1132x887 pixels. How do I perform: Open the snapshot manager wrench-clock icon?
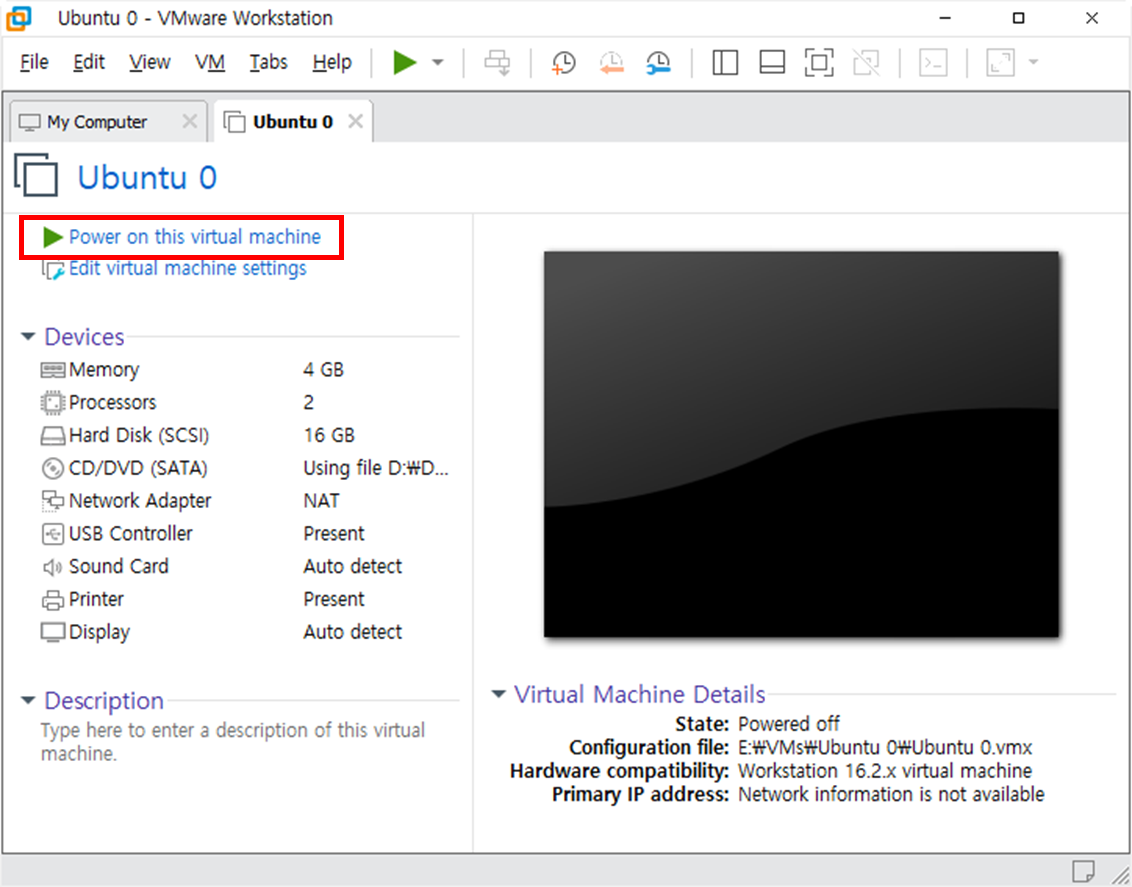658,63
